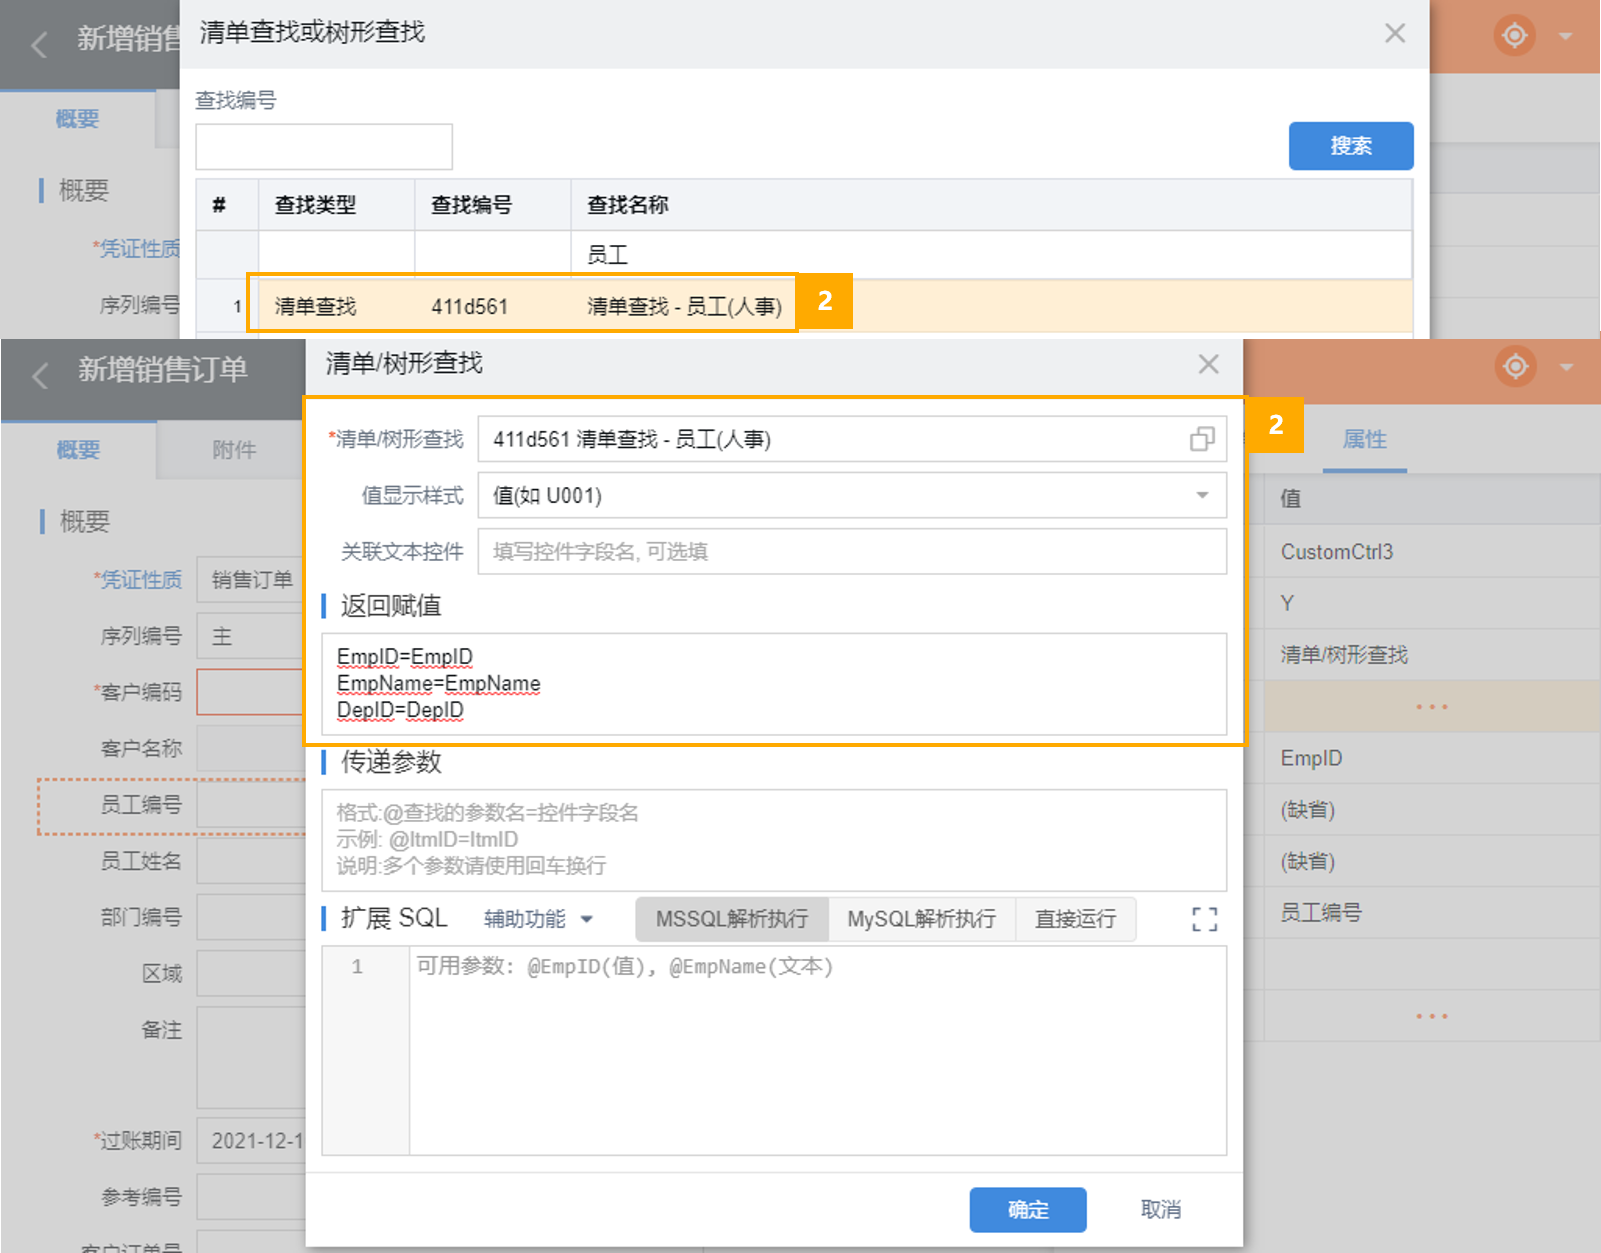Close the 清单/树形查找 dialog
Image resolution: width=1601 pixels, height=1253 pixels.
tap(1208, 364)
